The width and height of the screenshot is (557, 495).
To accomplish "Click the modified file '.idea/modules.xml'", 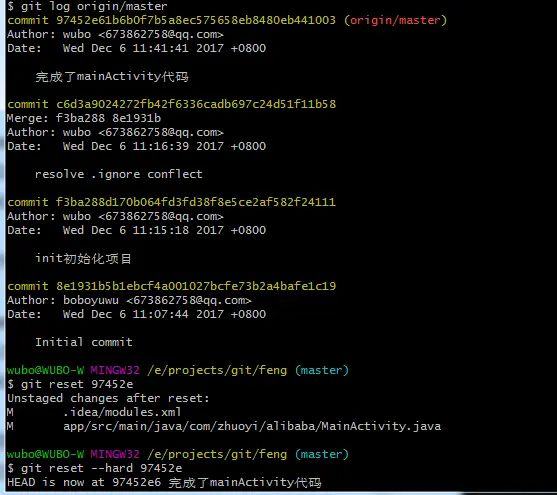I will pyautogui.click(x=122, y=412).
